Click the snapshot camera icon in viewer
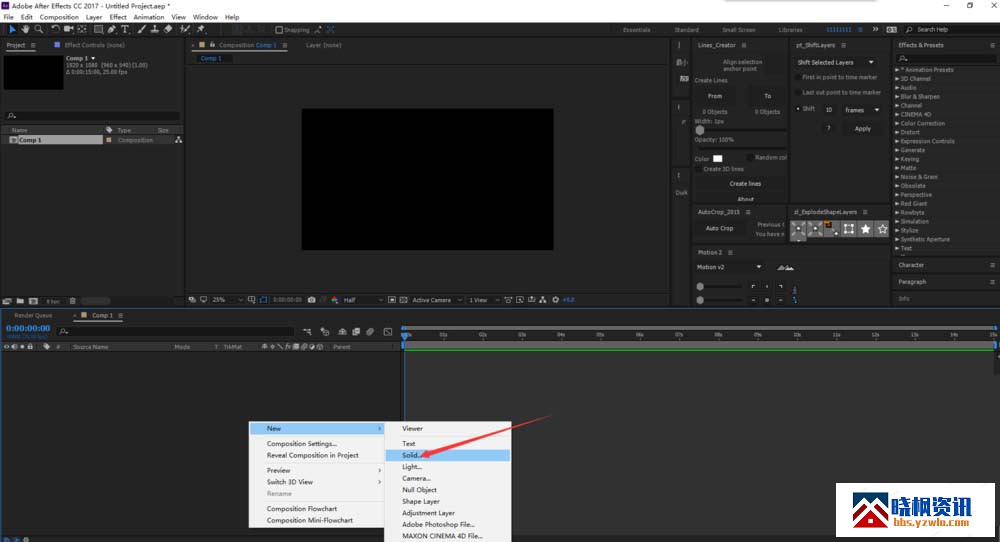 [311, 300]
